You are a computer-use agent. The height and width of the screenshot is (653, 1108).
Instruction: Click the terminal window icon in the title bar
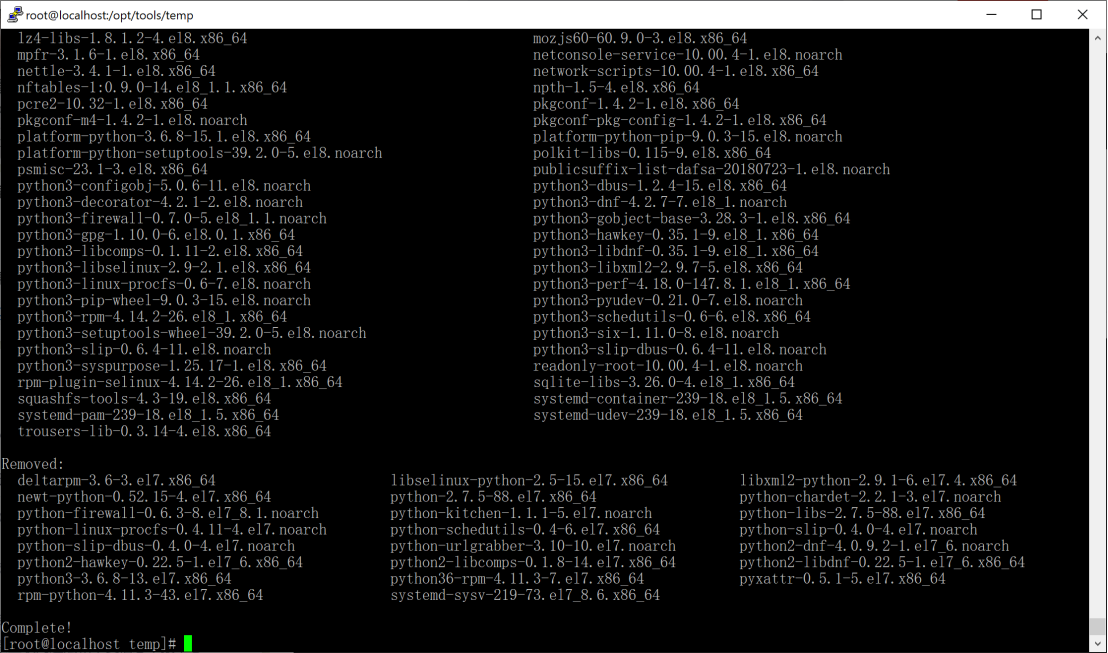[16, 14]
